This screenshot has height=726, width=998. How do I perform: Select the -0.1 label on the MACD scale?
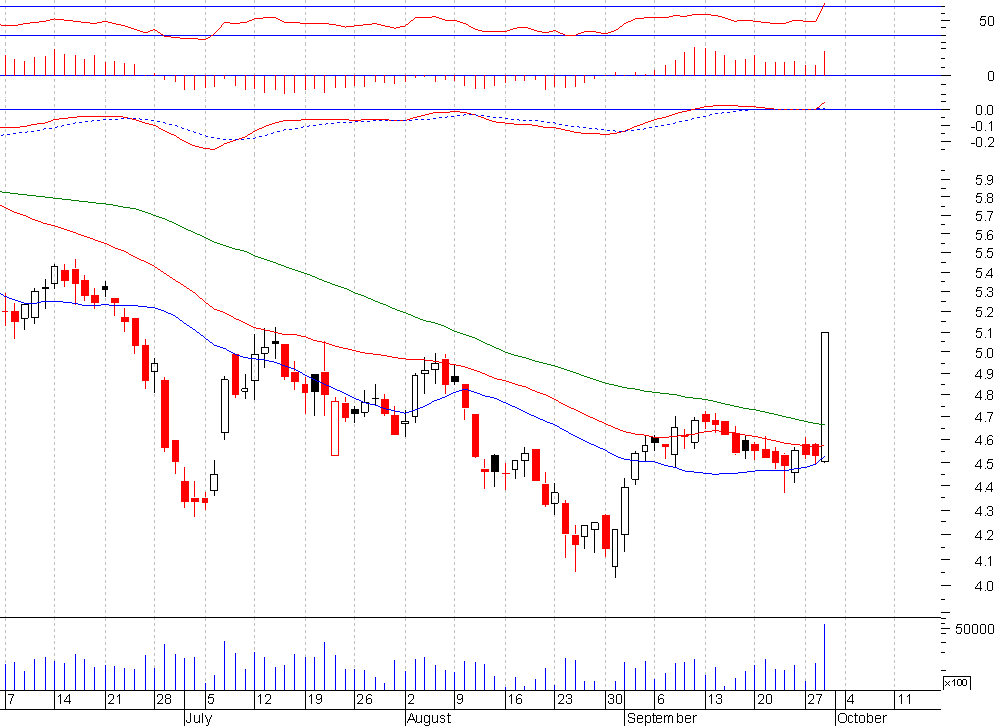coord(982,126)
